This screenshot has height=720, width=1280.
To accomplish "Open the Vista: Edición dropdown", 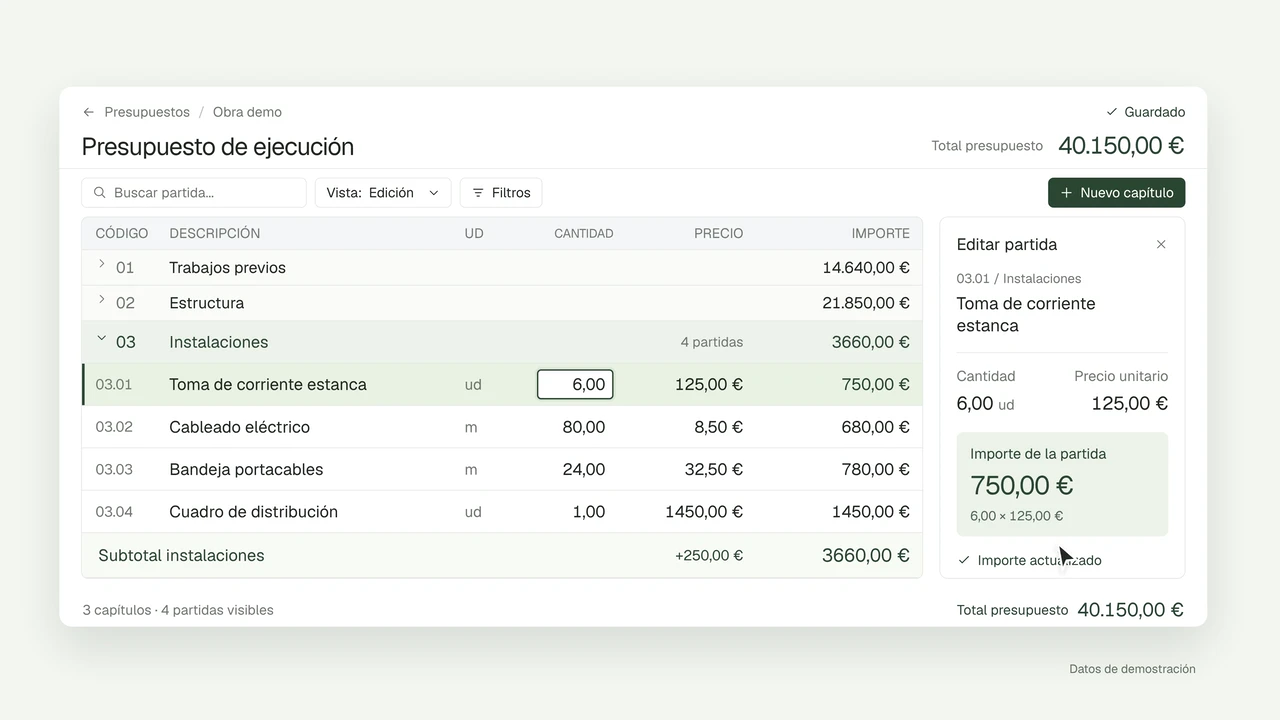I will coord(383,193).
